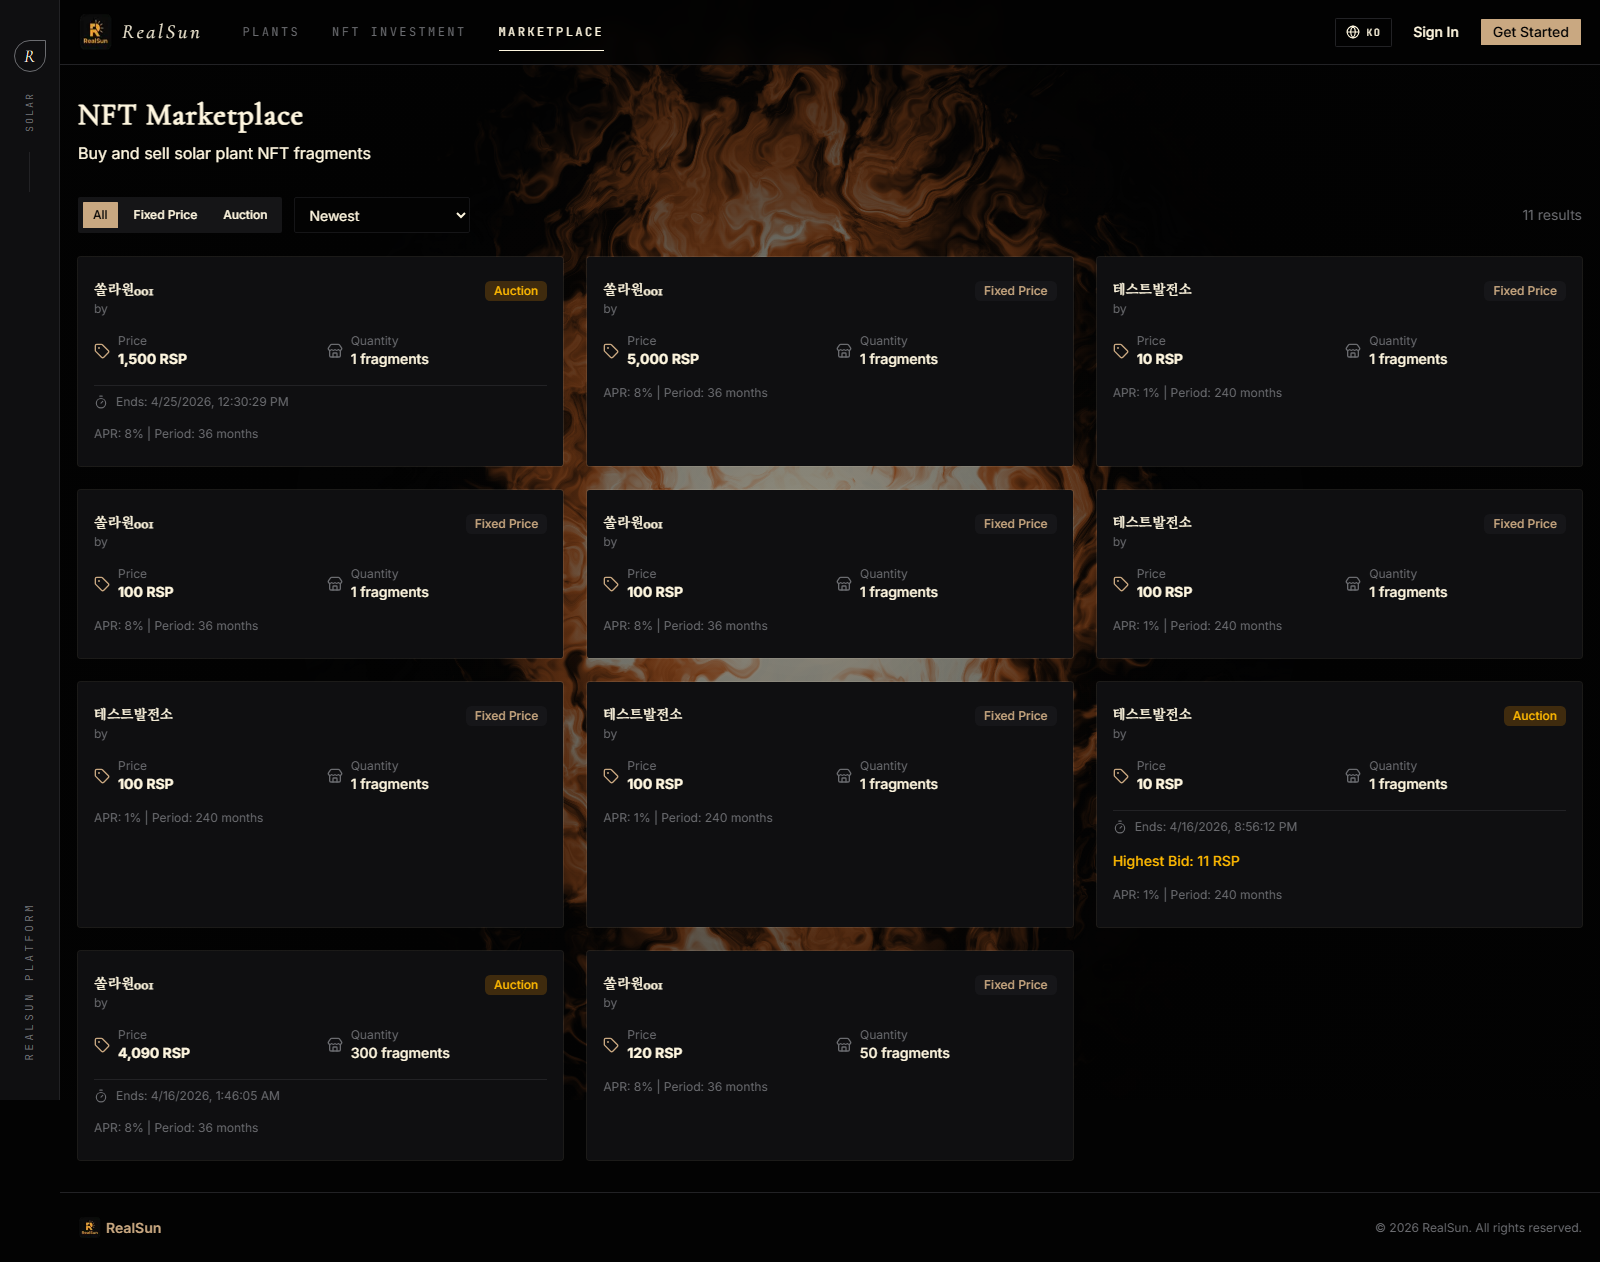
Task: Click the 11 results count
Action: [x=1552, y=215]
